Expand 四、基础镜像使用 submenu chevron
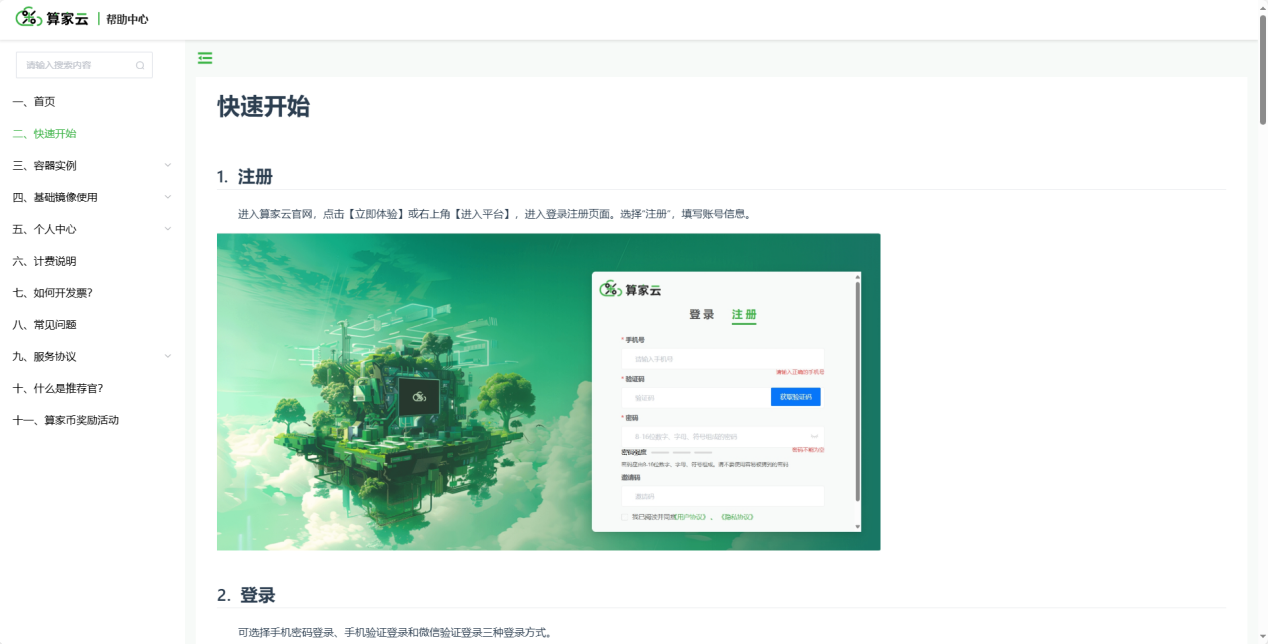 (167, 197)
